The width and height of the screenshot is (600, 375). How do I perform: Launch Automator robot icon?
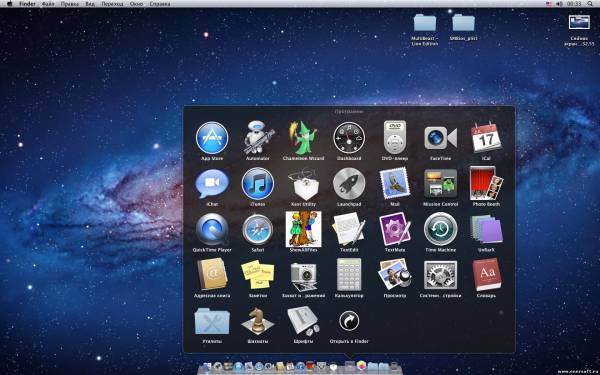(258, 138)
